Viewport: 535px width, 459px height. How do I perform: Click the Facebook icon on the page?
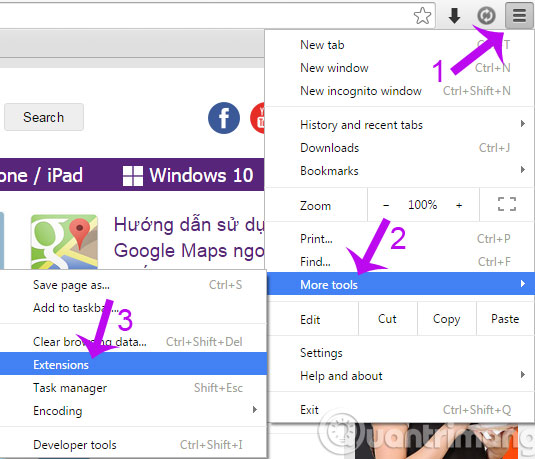click(224, 118)
